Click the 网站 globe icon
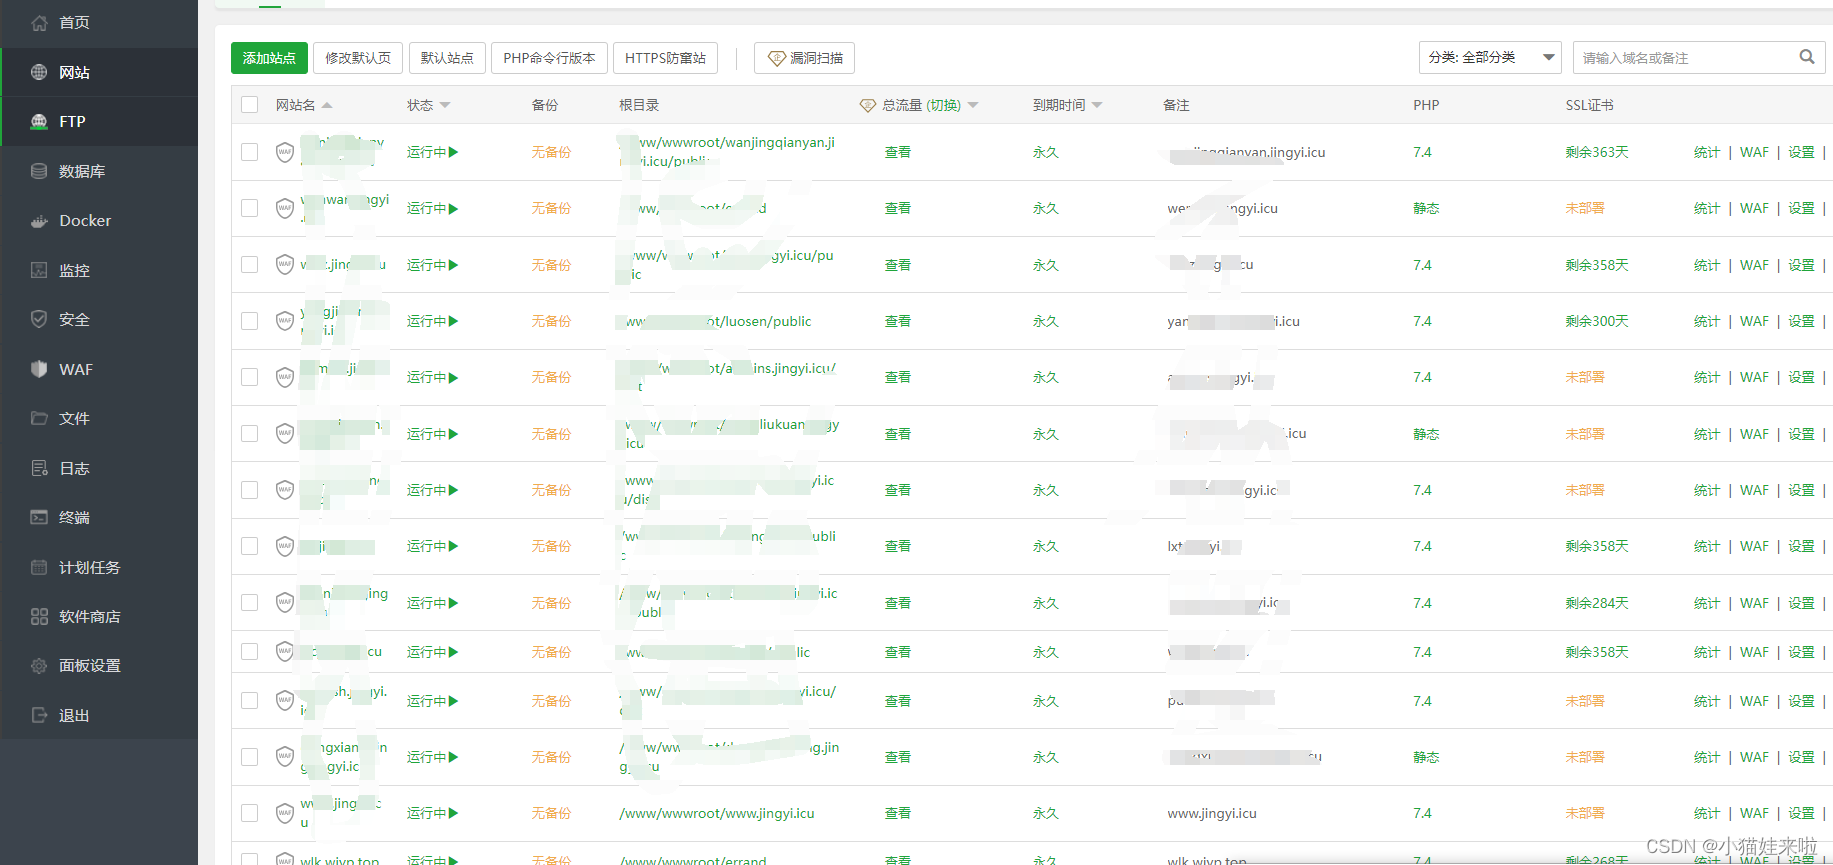This screenshot has width=1833, height=865. point(39,72)
